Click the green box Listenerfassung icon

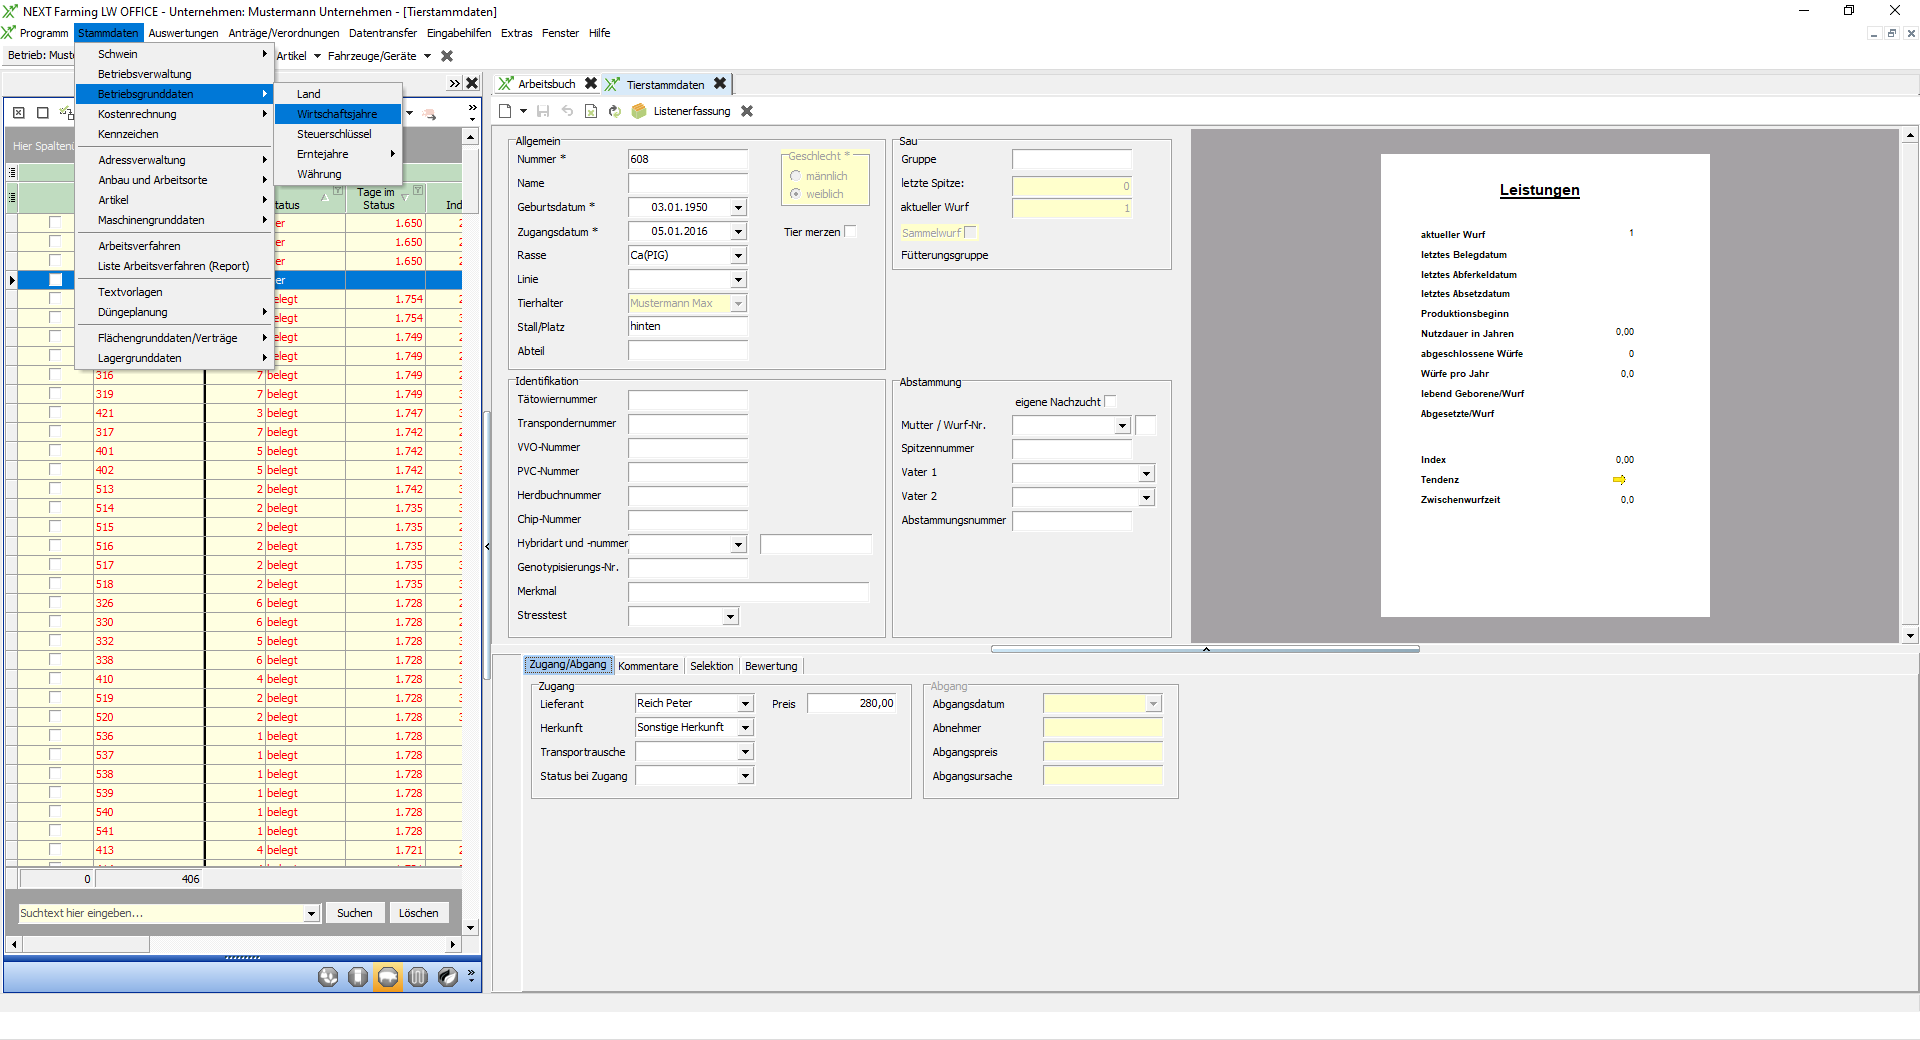coord(639,111)
